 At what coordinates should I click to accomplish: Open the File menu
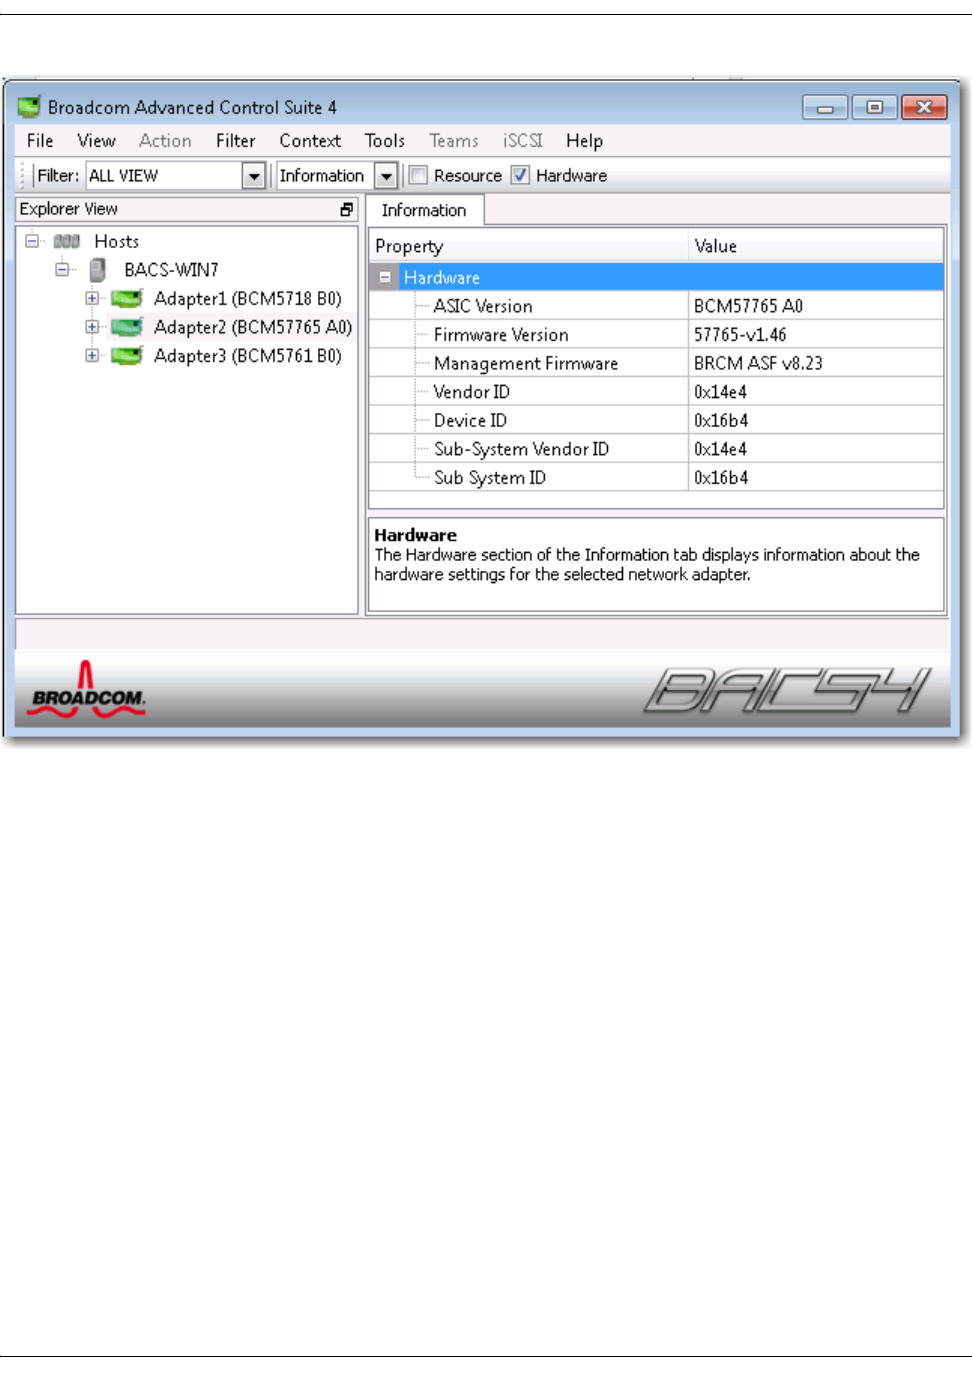click(x=40, y=141)
